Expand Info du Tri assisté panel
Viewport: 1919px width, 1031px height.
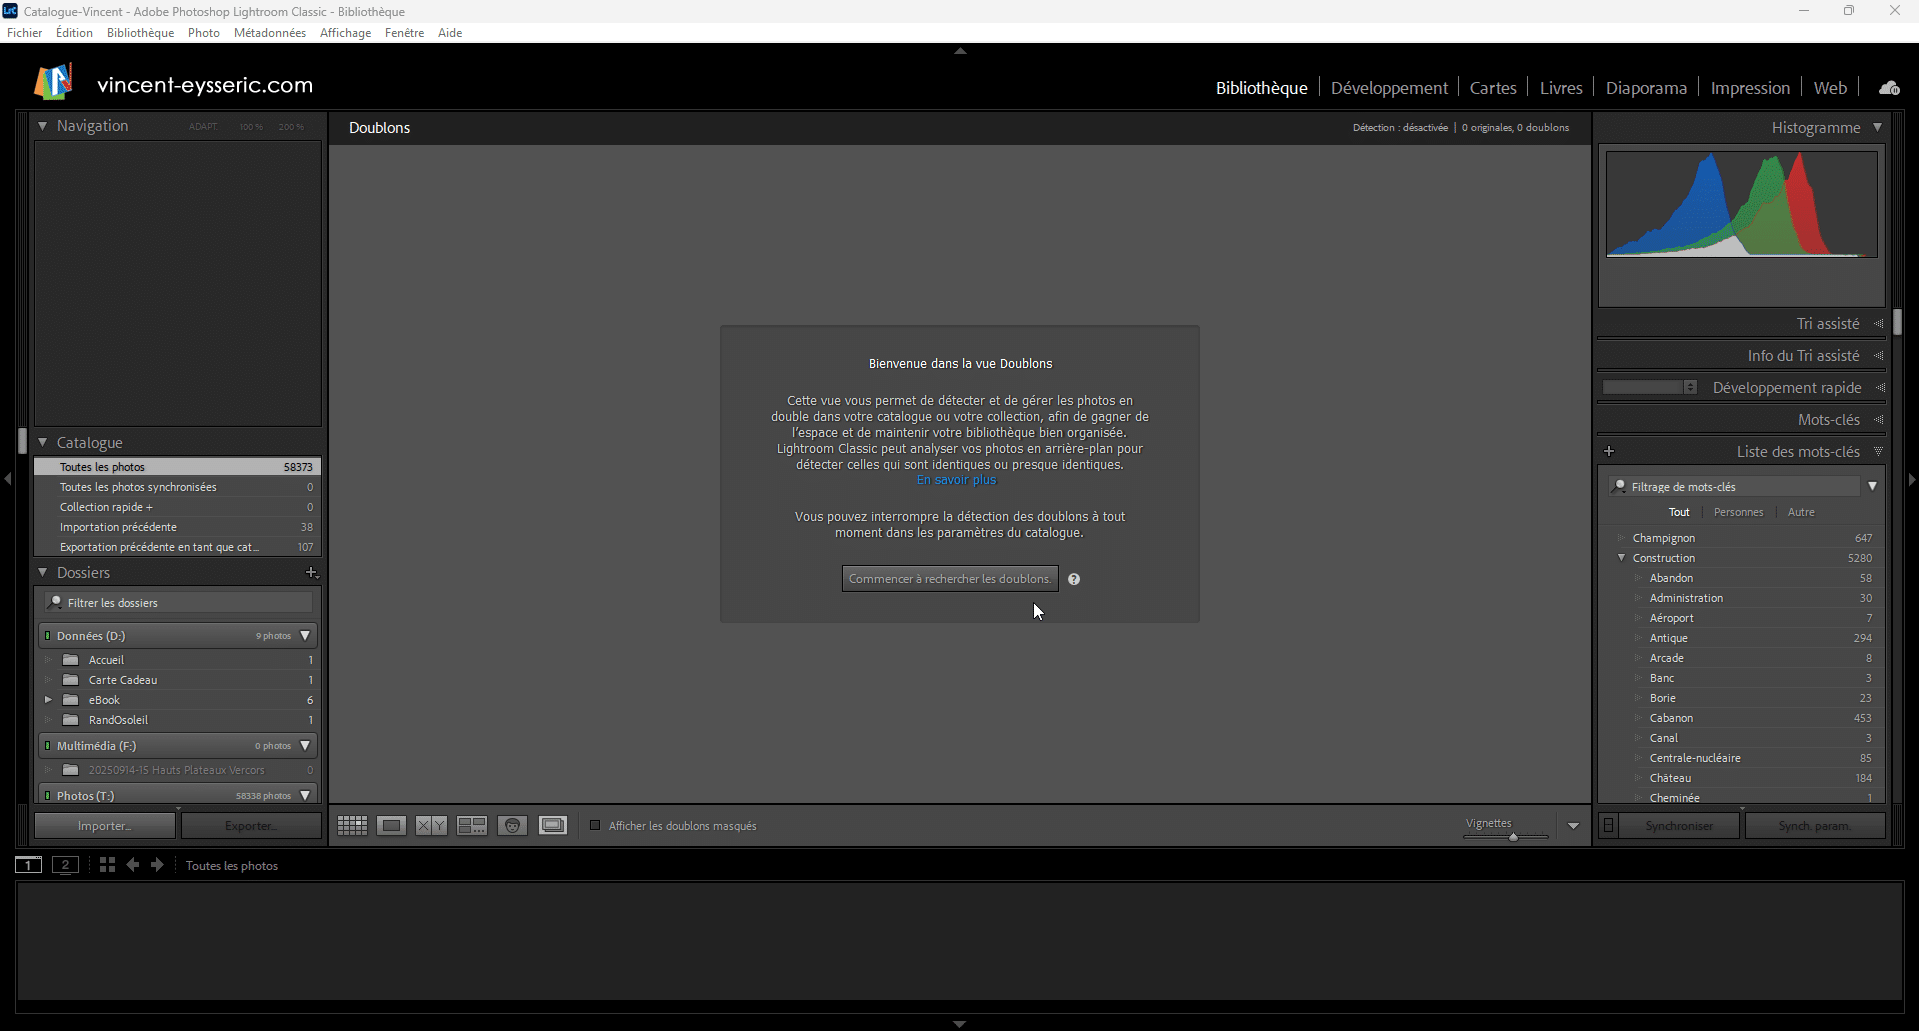[x=1878, y=356]
